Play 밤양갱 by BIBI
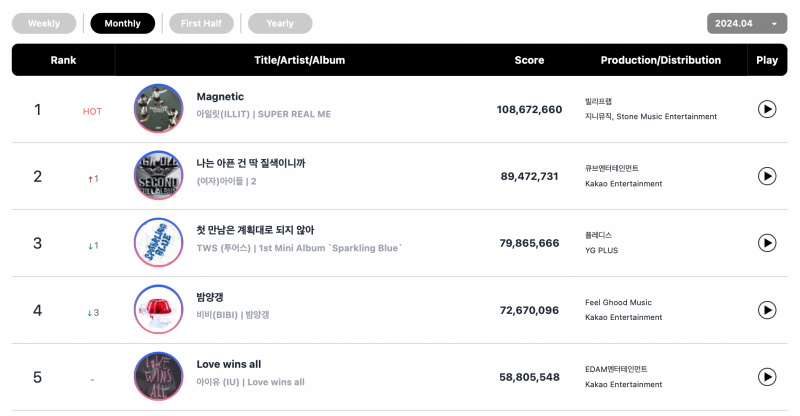 (x=767, y=310)
